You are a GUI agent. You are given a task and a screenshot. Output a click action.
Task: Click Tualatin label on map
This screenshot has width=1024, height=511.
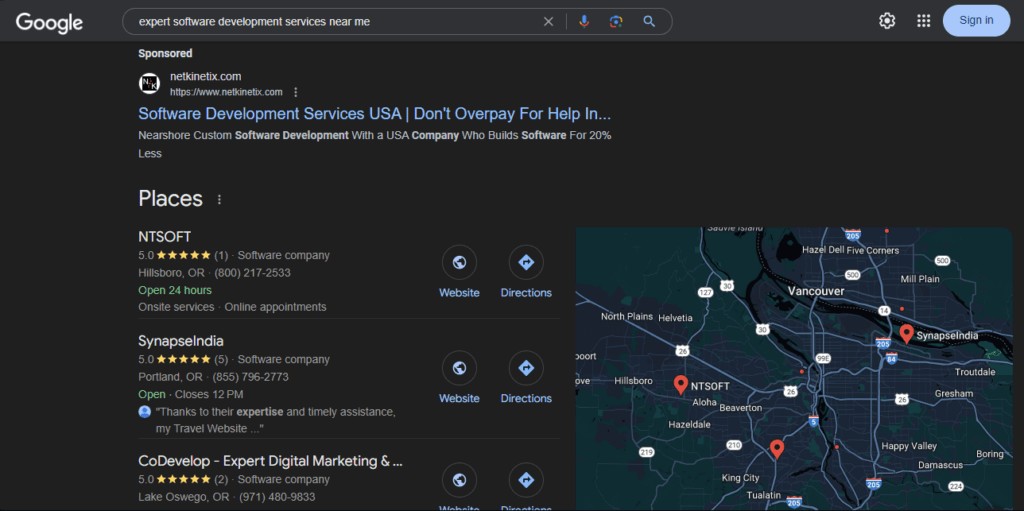(x=764, y=495)
